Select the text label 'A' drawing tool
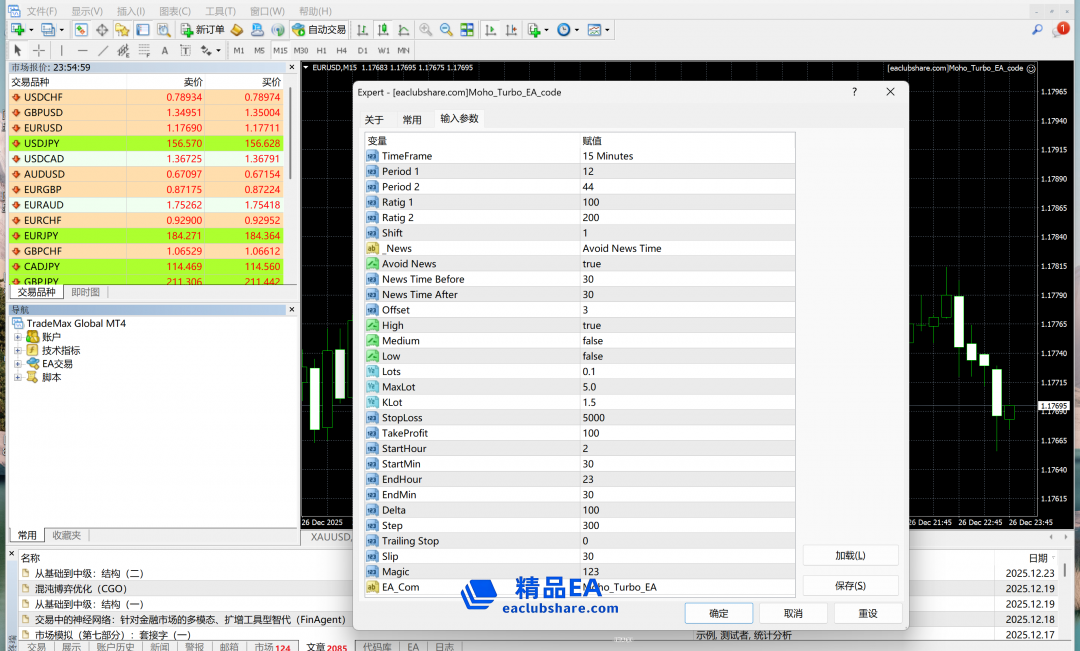Viewport: 1080px width, 651px height. (164, 50)
